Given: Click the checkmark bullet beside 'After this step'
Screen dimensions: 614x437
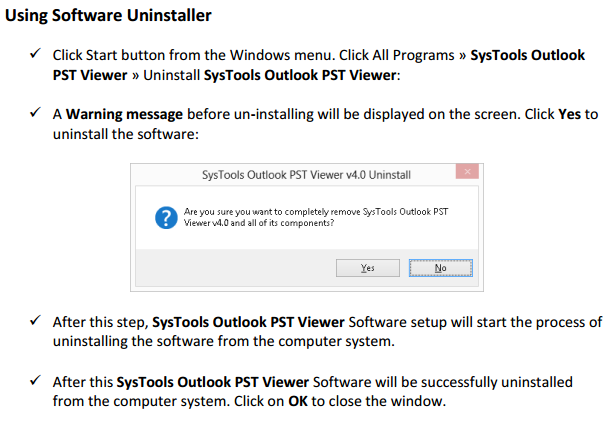Looking at the screenshot, I should (x=35, y=320).
